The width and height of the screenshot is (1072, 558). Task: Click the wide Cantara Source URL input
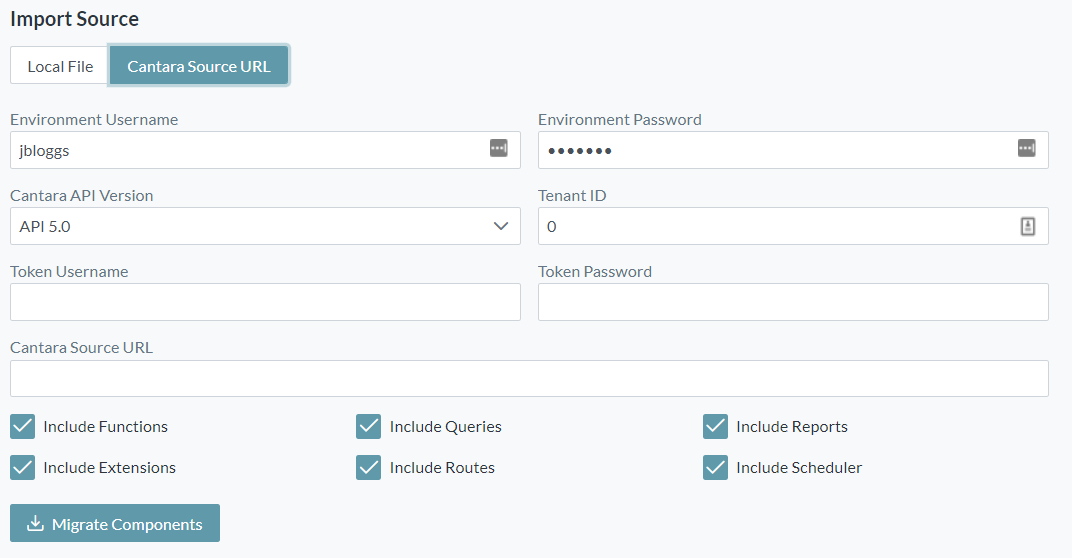(x=529, y=379)
